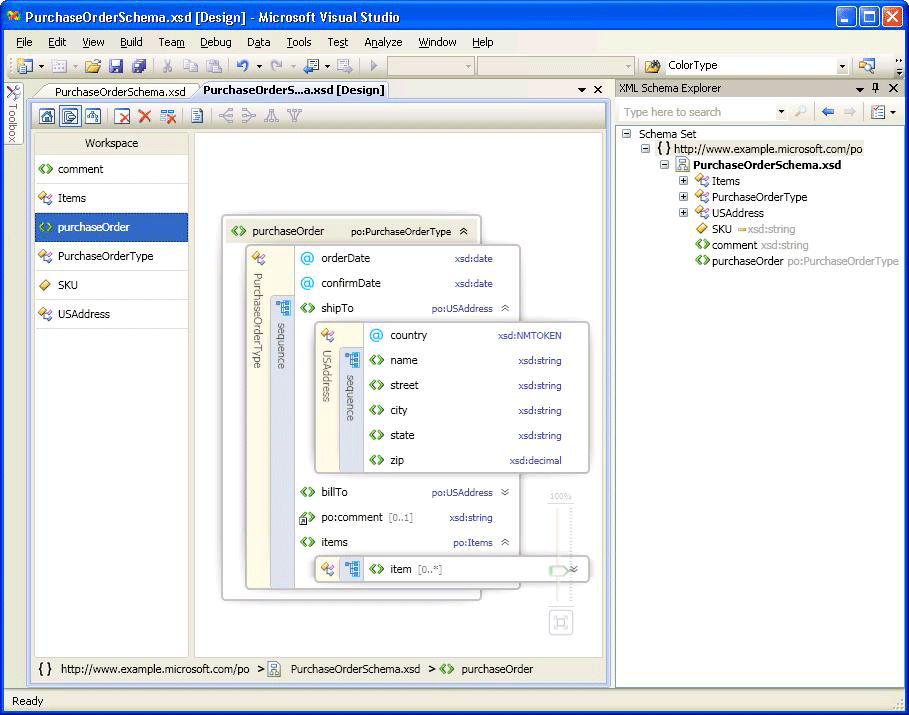Image resolution: width=909 pixels, height=715 pixels.
Task: Click PurchaseOrderSchema.xsd in the breadcrumb bar
Action: coord(355,669)
